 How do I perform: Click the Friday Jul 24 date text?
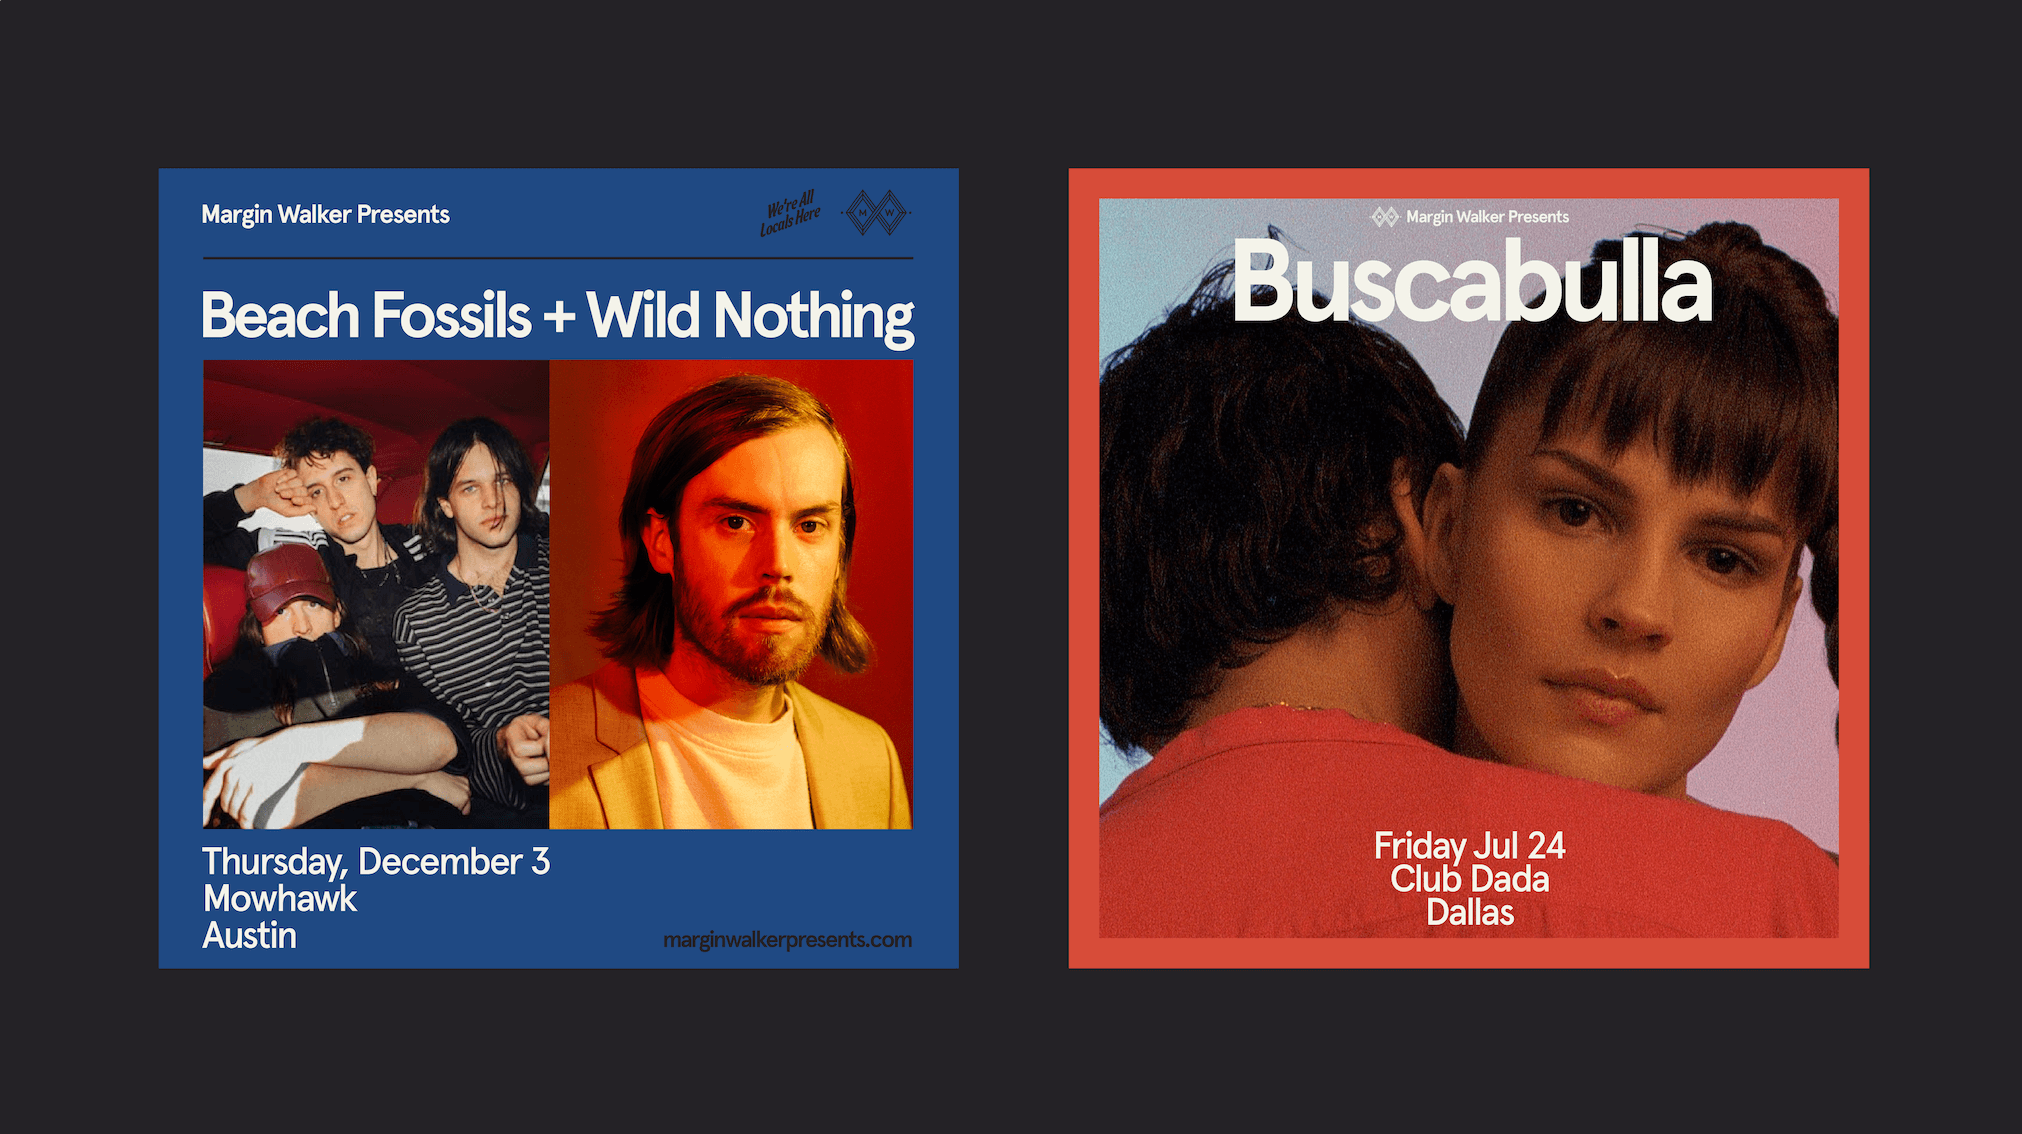coord(1469,846)
